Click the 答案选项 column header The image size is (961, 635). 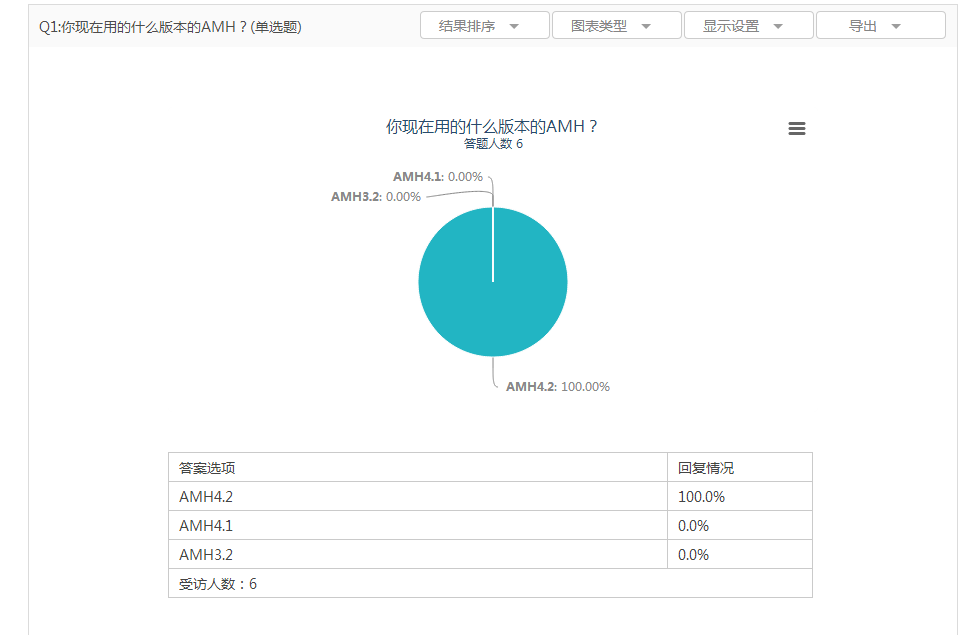pyautogui.click(x=207, y=468)
